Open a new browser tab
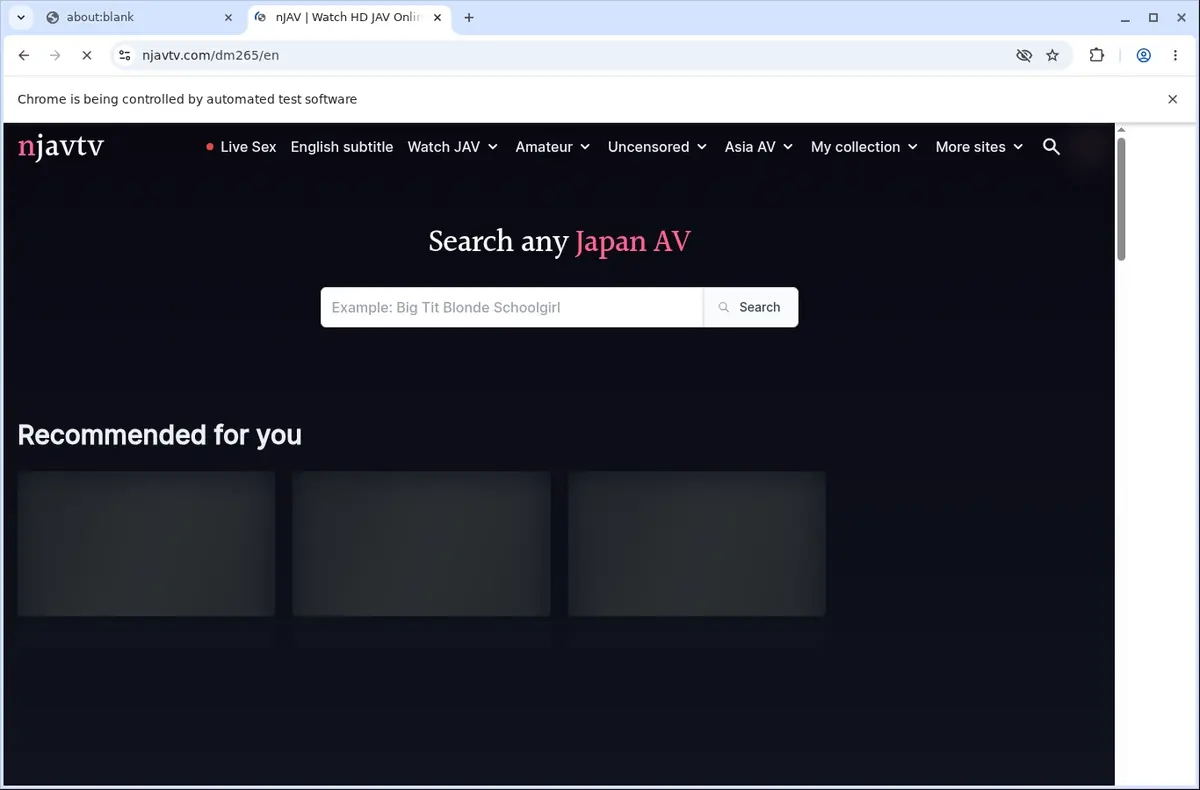This screenshot has width=1200, height=790. (x=469, y=17)
